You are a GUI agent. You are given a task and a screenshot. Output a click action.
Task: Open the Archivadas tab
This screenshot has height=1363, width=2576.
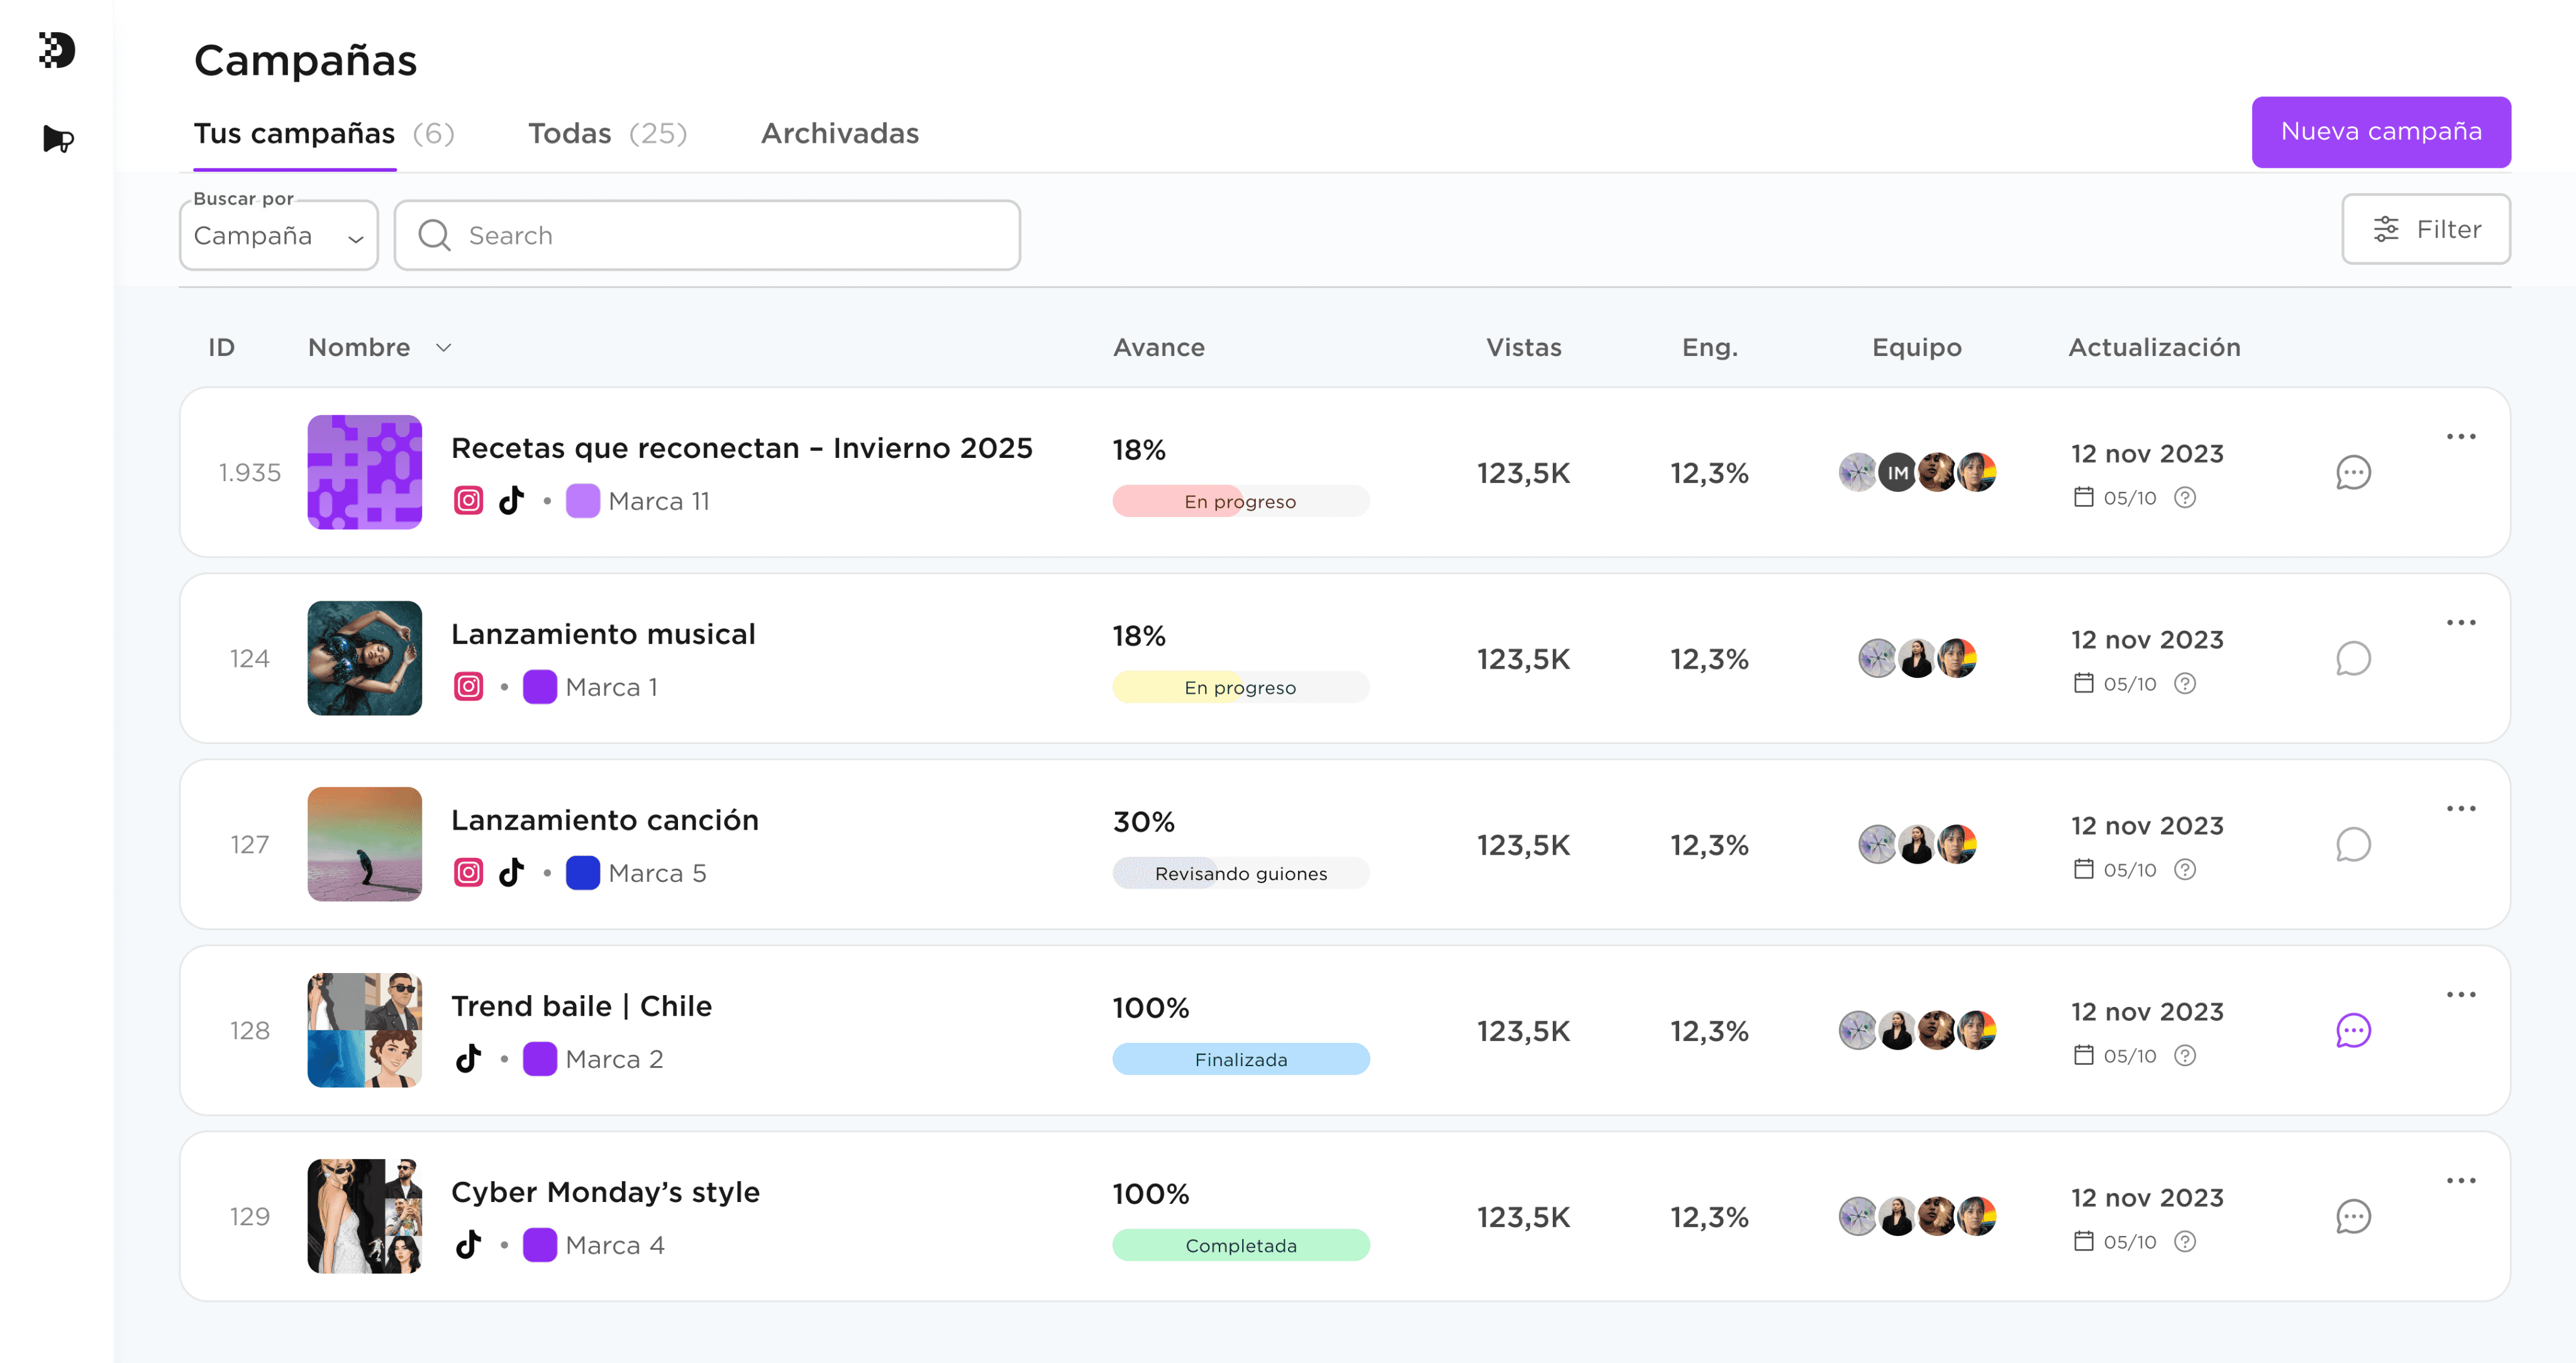tap(839, 133)
